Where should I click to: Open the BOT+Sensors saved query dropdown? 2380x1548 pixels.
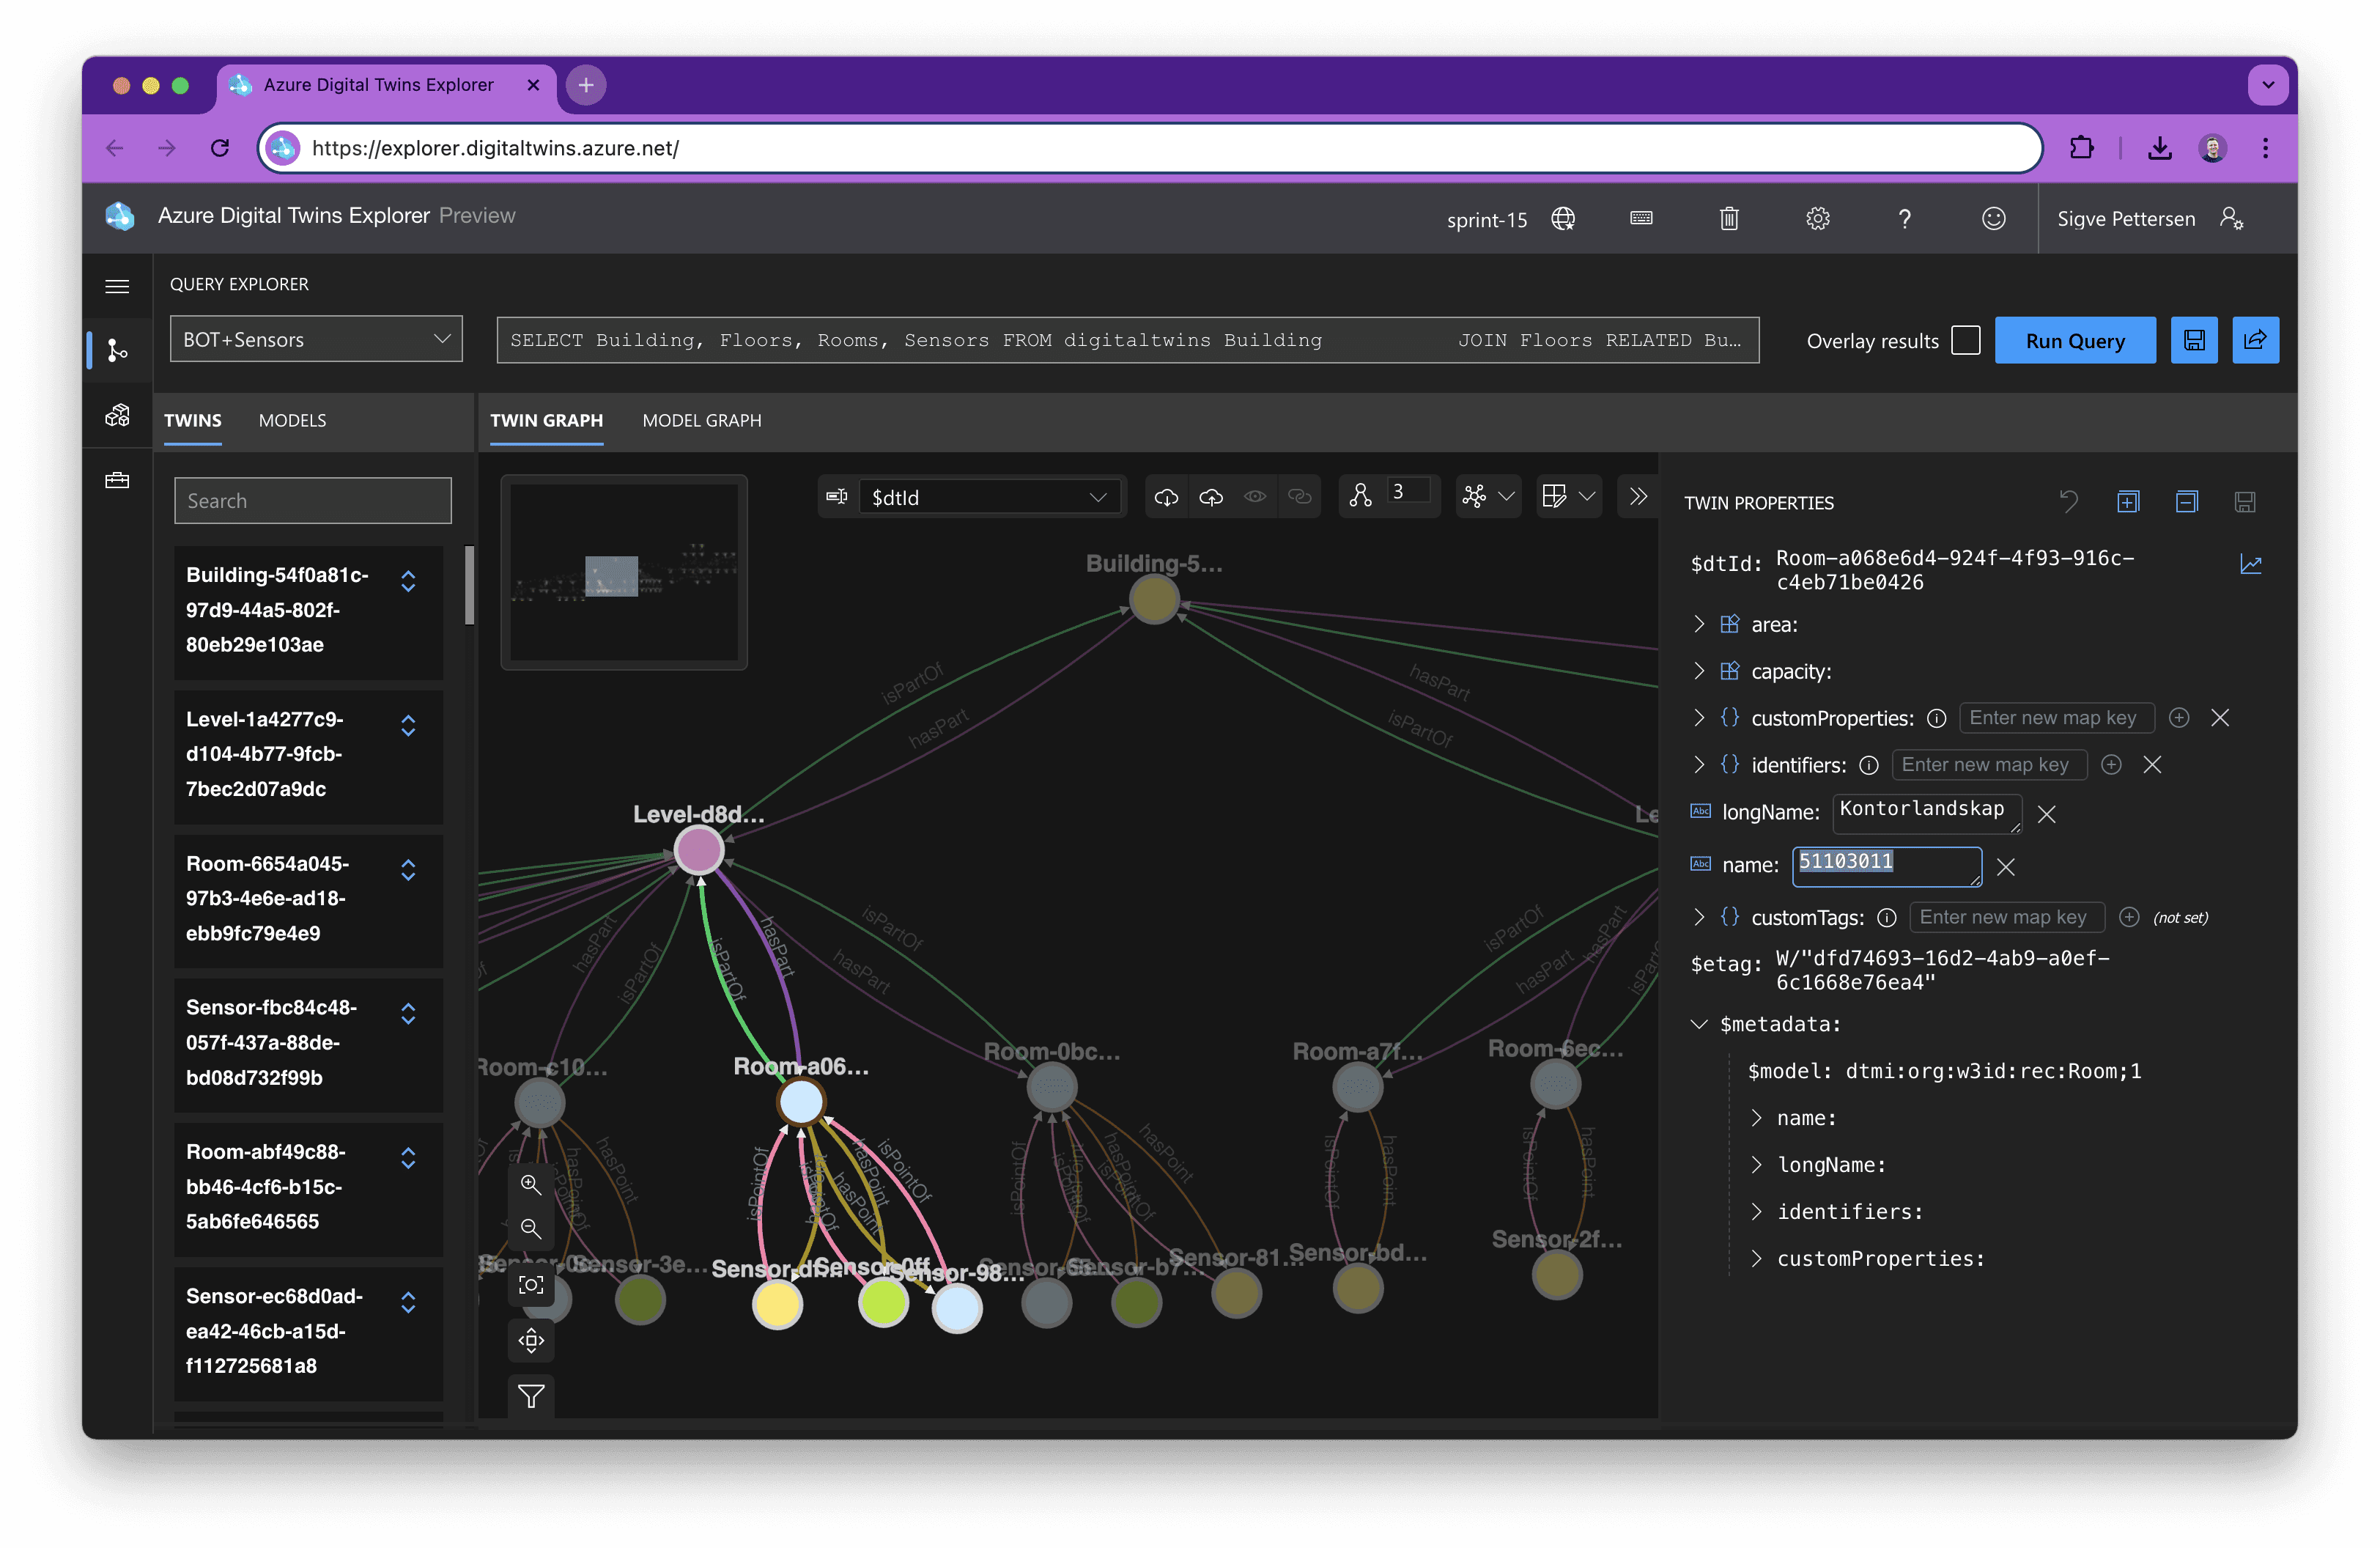pyautogui.click(x=316, y=340)
